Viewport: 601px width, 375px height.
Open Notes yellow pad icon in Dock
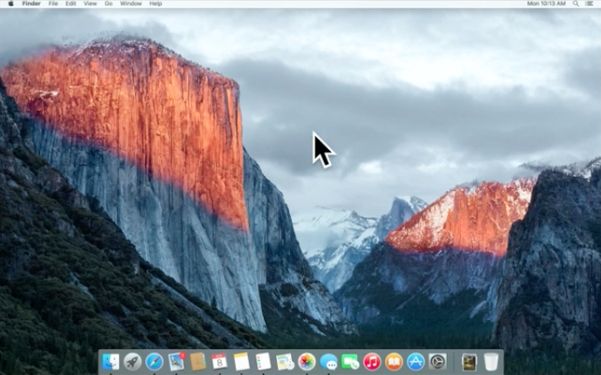point(241,362)
